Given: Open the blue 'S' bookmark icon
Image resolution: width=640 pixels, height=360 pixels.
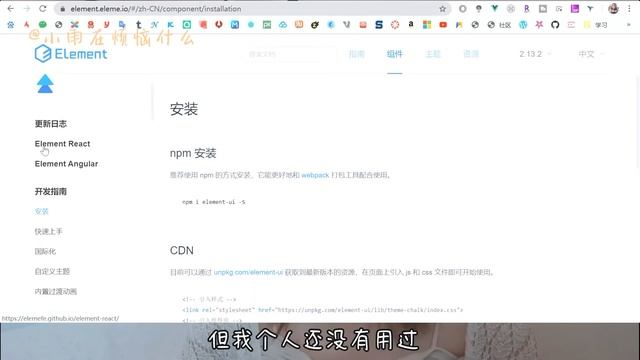Looking at the screenshot, I should (379, 25).
